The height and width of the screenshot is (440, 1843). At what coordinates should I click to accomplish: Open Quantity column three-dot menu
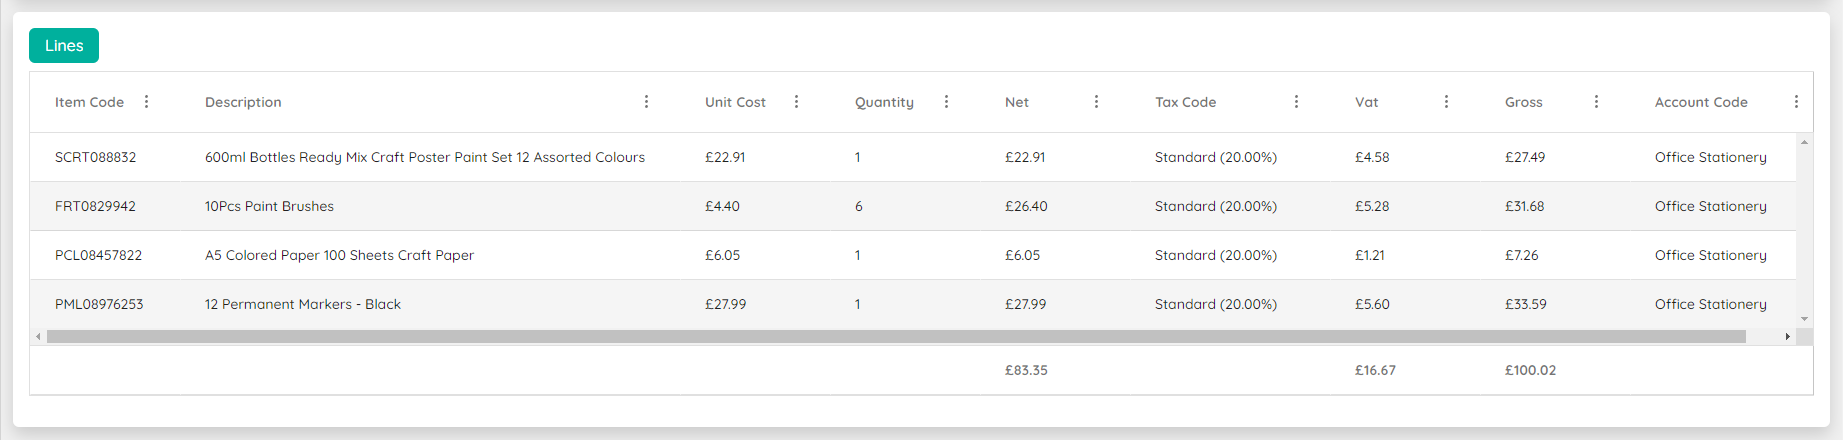[947, 102]
